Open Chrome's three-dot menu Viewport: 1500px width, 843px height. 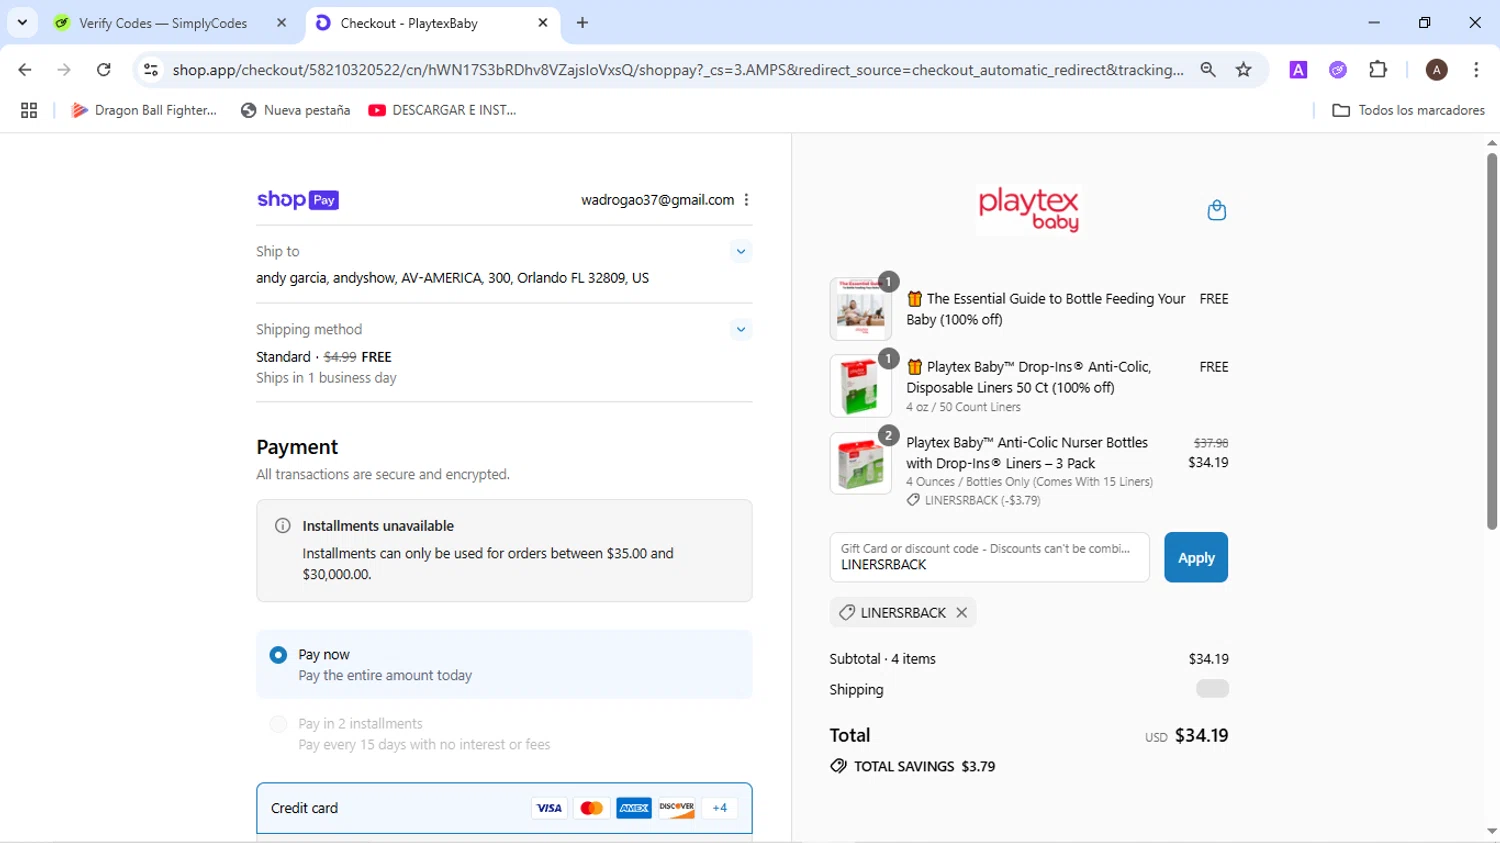point(1476,70)
